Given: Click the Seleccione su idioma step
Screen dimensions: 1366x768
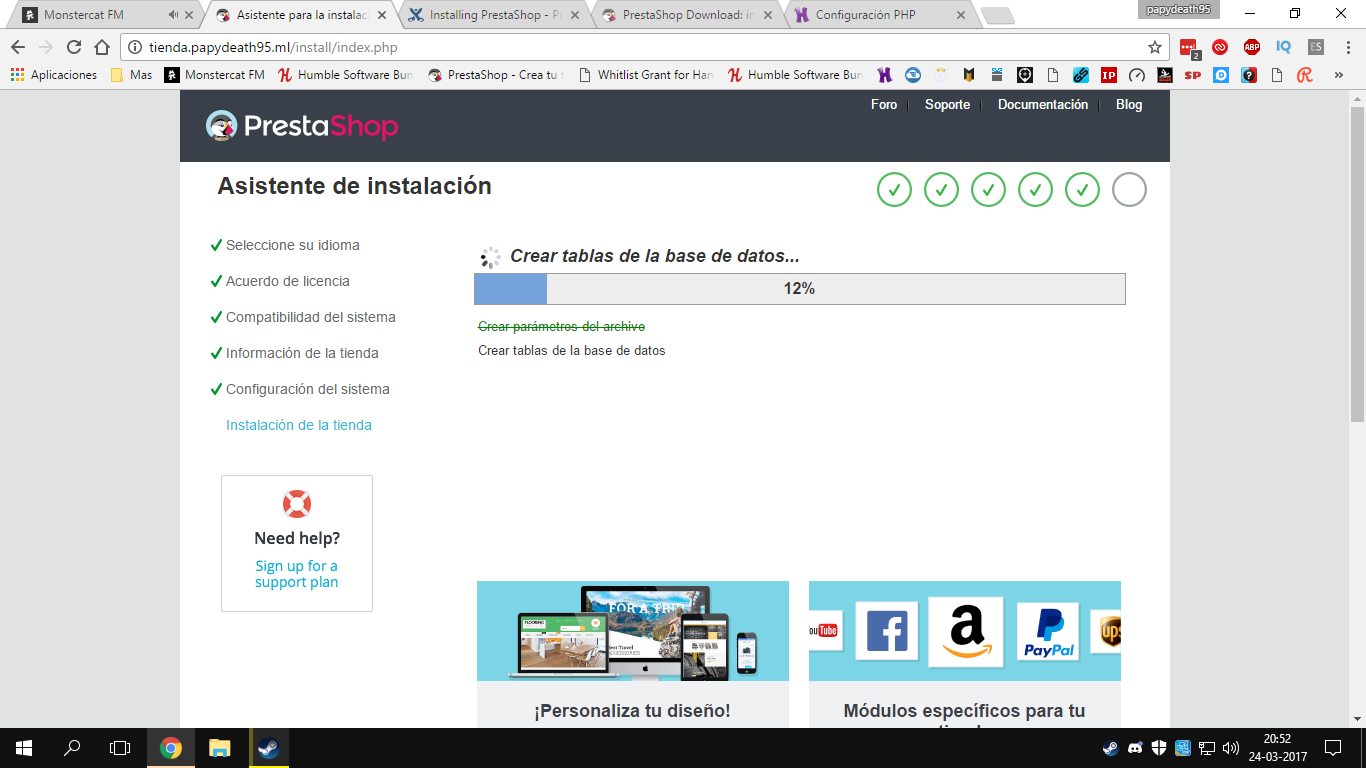Looking at the screenshot, I should [293, 245].
